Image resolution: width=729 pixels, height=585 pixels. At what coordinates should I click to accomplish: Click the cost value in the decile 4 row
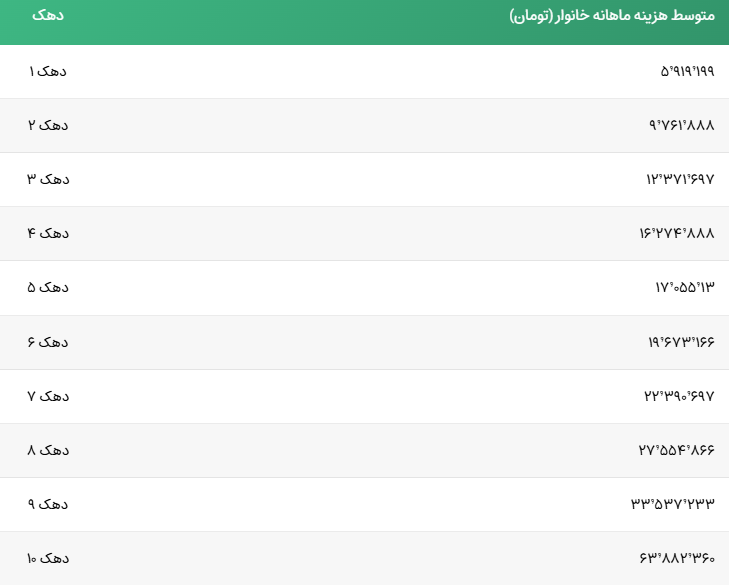[x=677, y=233]
